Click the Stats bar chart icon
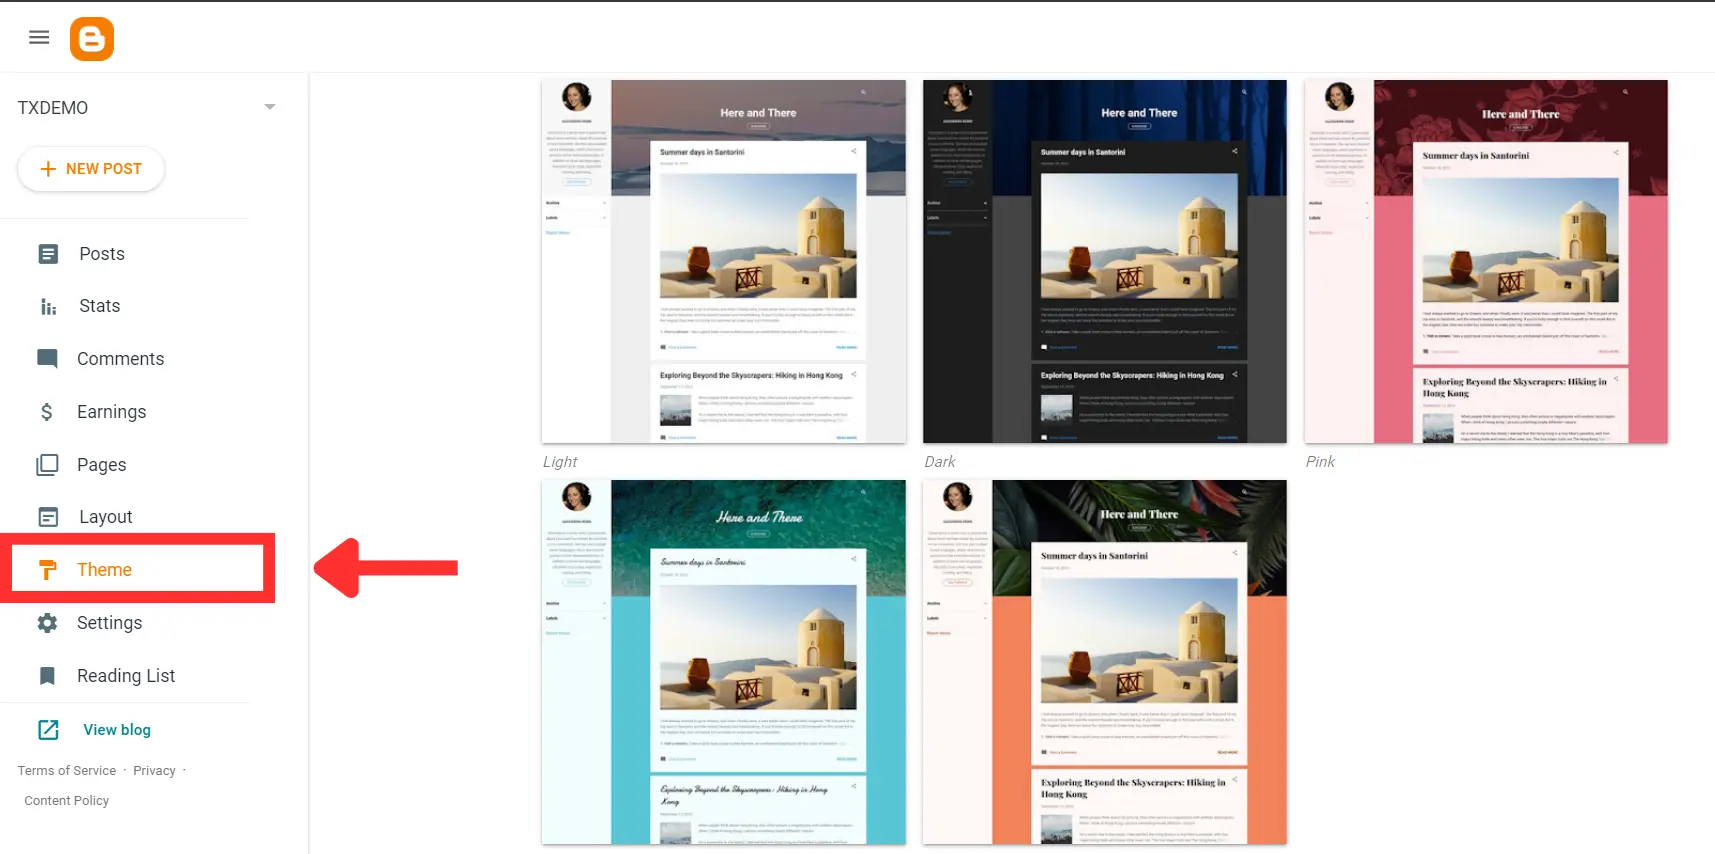The width and height of the screenshot is (1715, 854). pos(48,306)
